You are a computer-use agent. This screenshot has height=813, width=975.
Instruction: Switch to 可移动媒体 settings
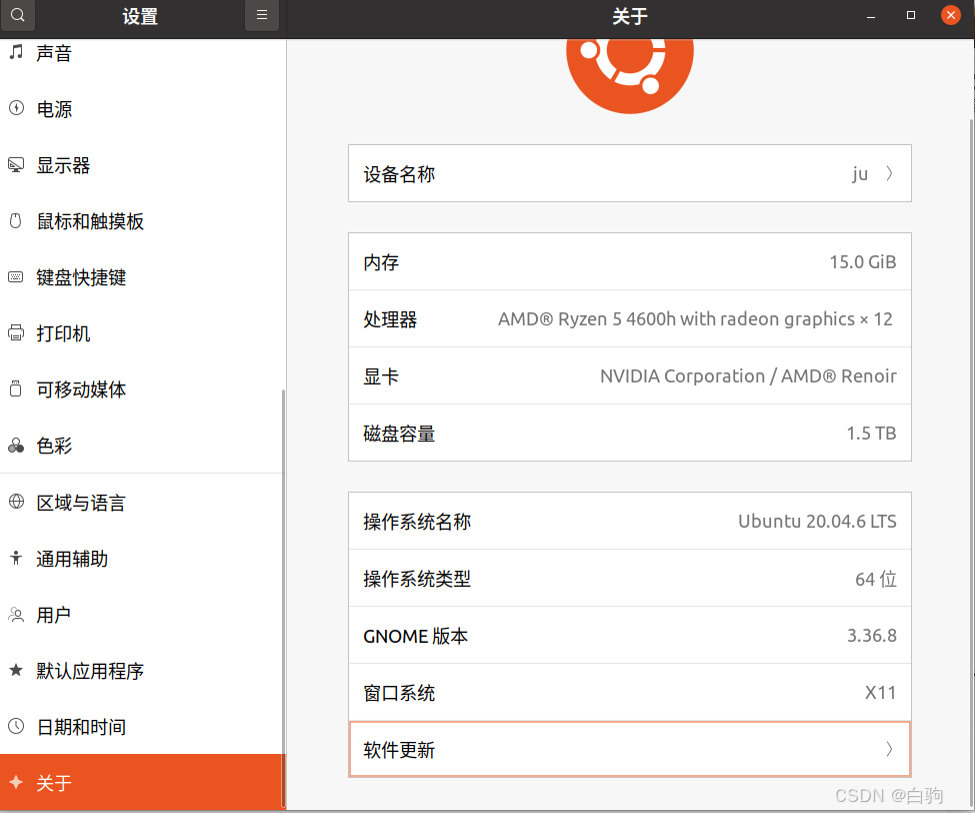[x=142, y=389]
